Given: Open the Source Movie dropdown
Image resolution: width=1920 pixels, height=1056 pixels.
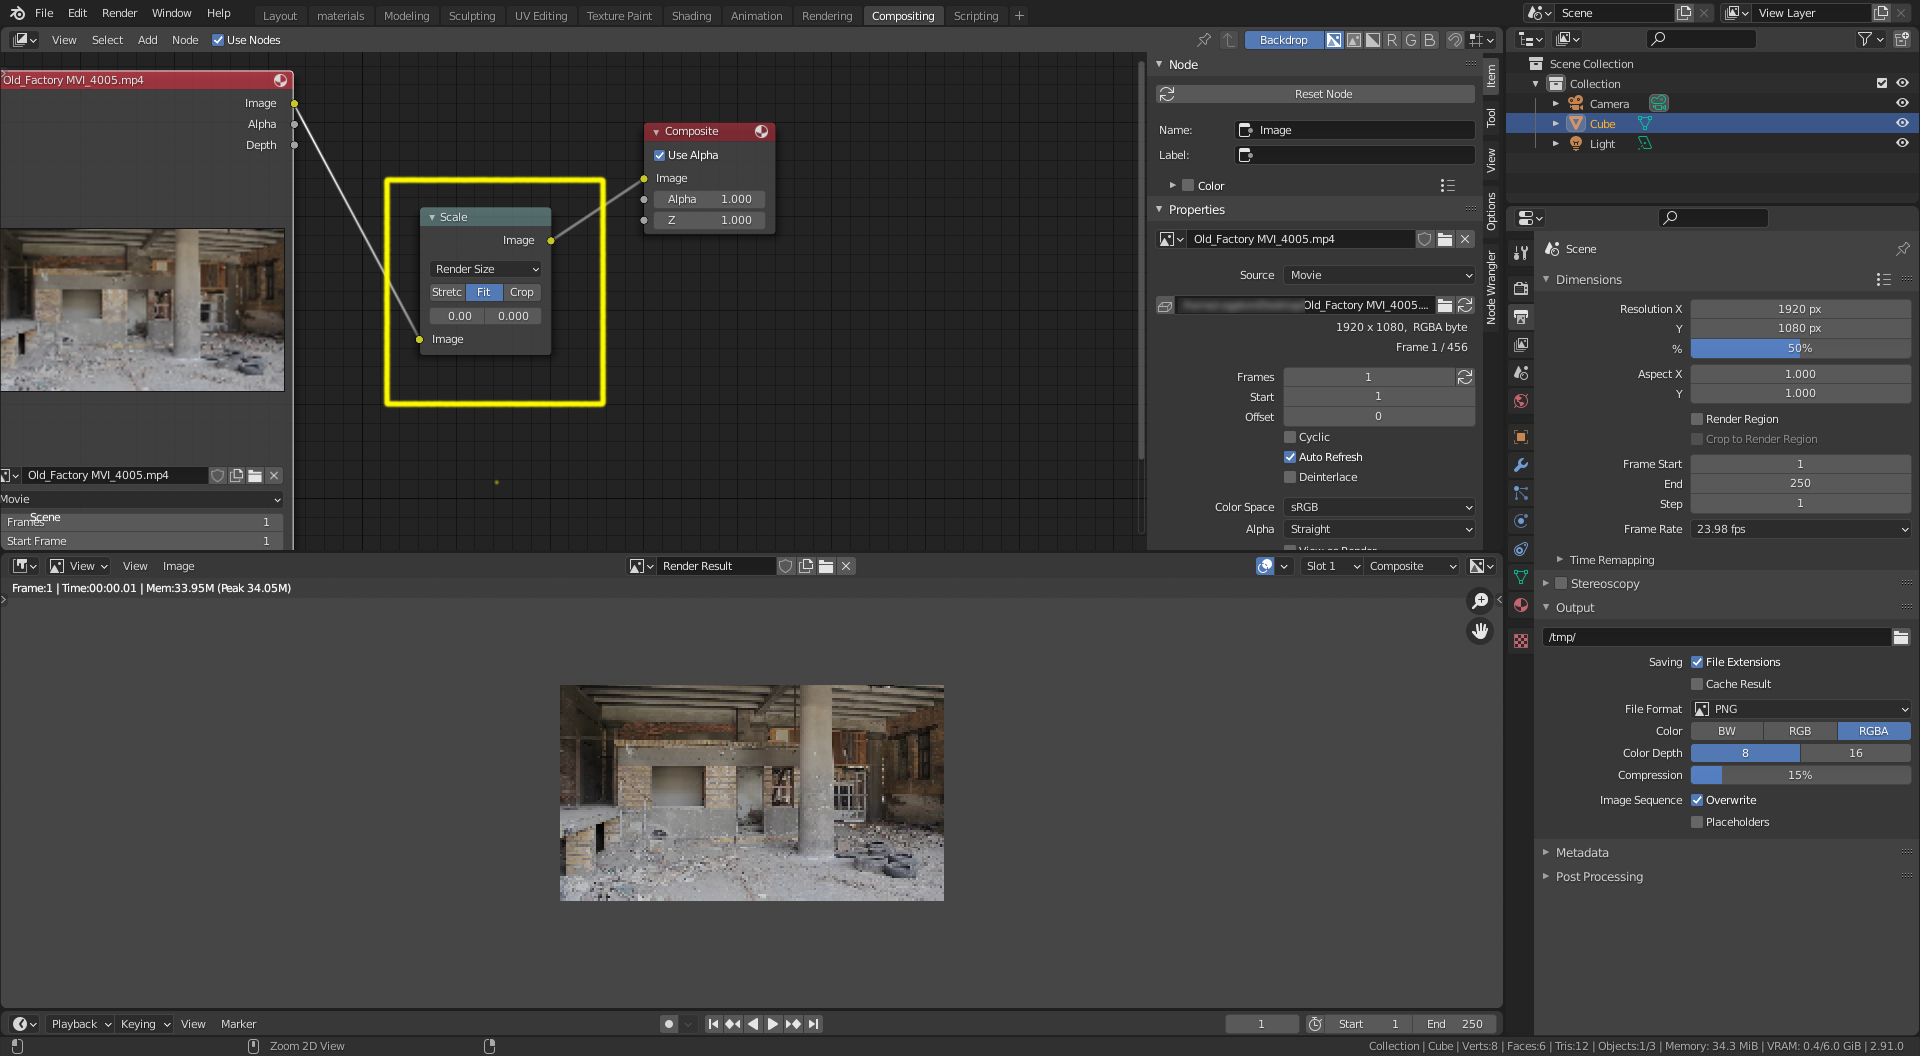Looking at the screenshot, I should coord(1380,275).
